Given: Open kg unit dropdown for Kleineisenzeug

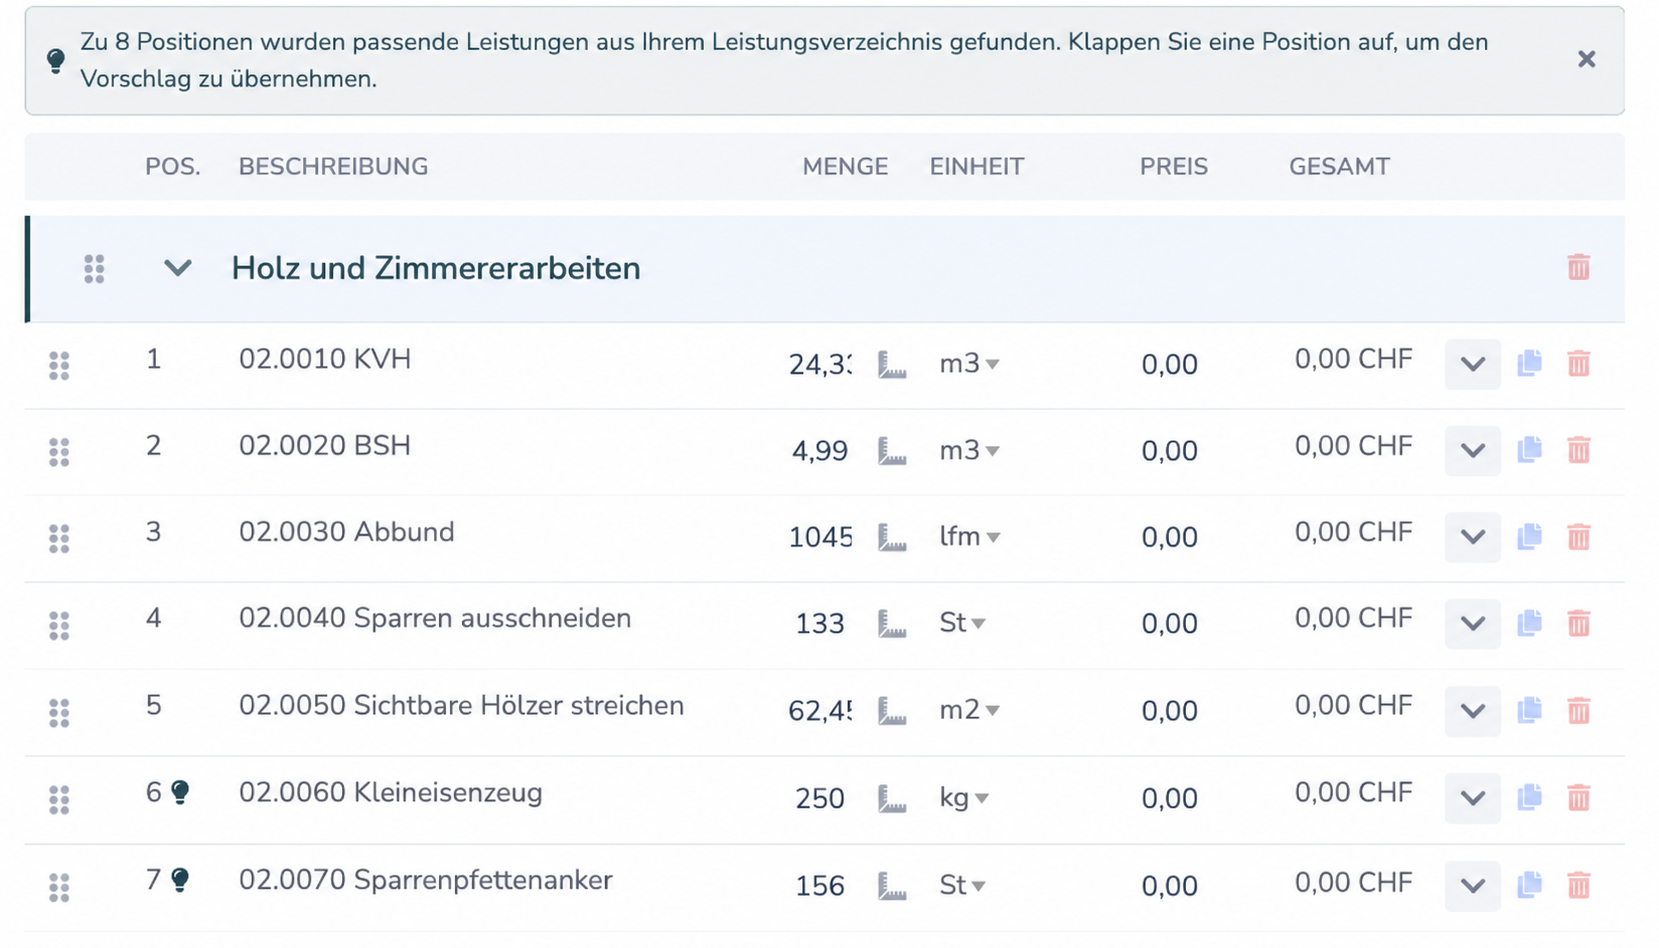Looking at the screenshot, I should [964, 798].
